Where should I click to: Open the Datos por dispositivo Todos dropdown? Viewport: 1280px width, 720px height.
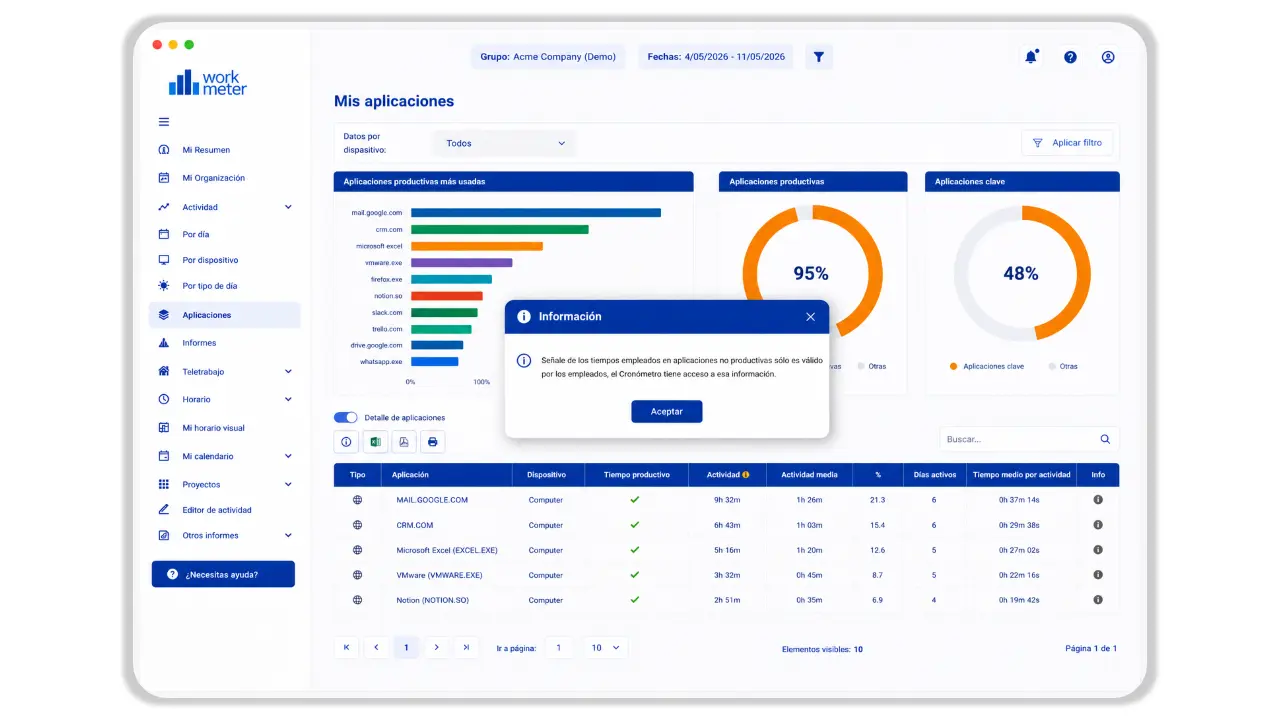coord(505,143)
